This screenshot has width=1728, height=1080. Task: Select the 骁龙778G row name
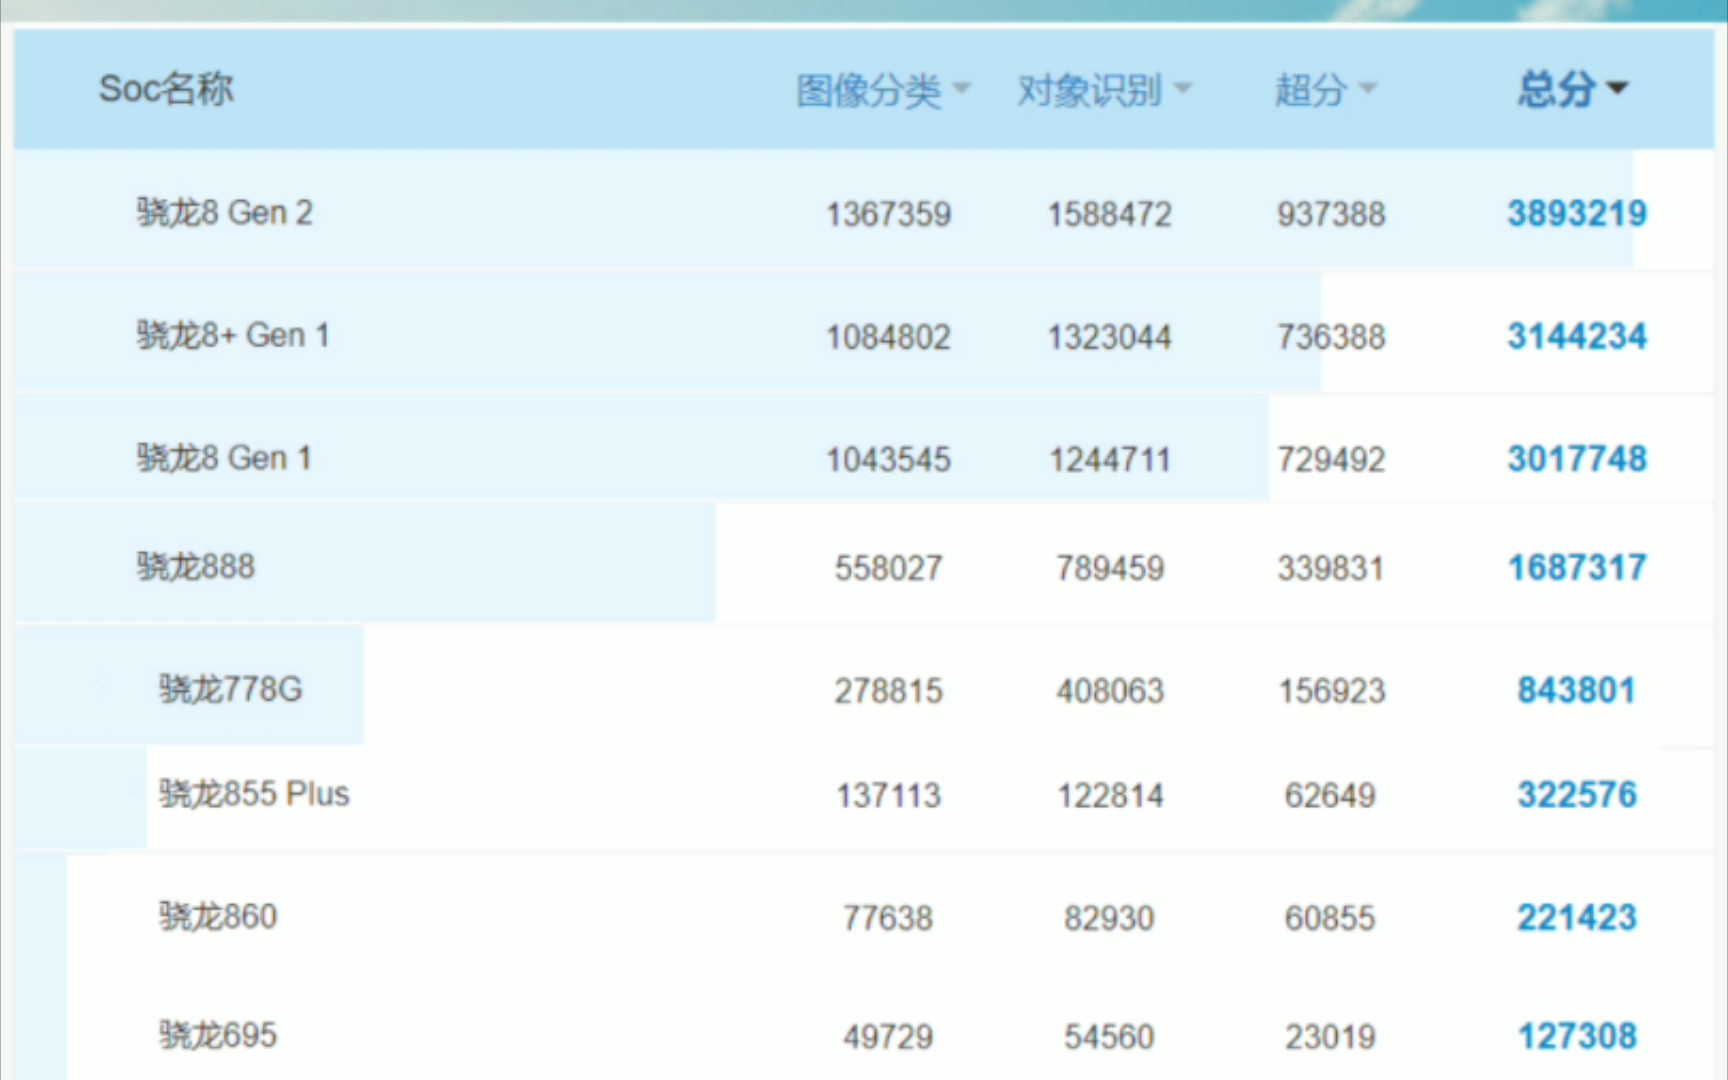coord(230,689)
